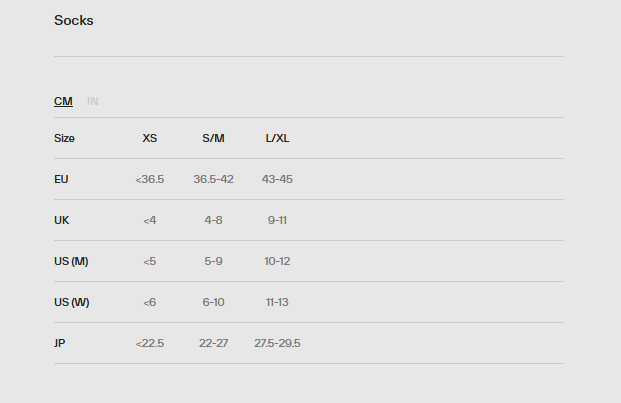Select the US (M) 10-12 cell
This screenshot has height=403, width=621.
point(277,261)
